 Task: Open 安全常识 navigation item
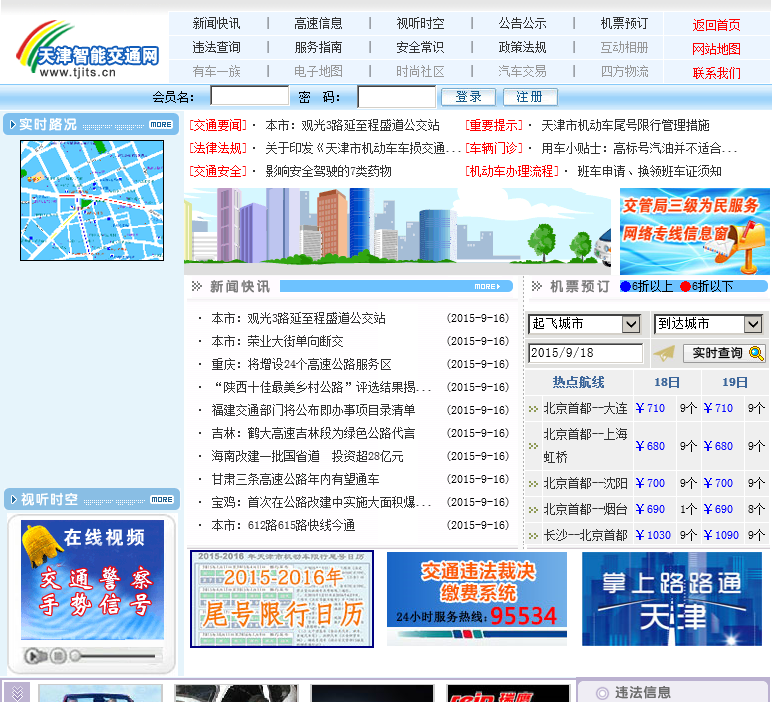click(x=420, y=47)
